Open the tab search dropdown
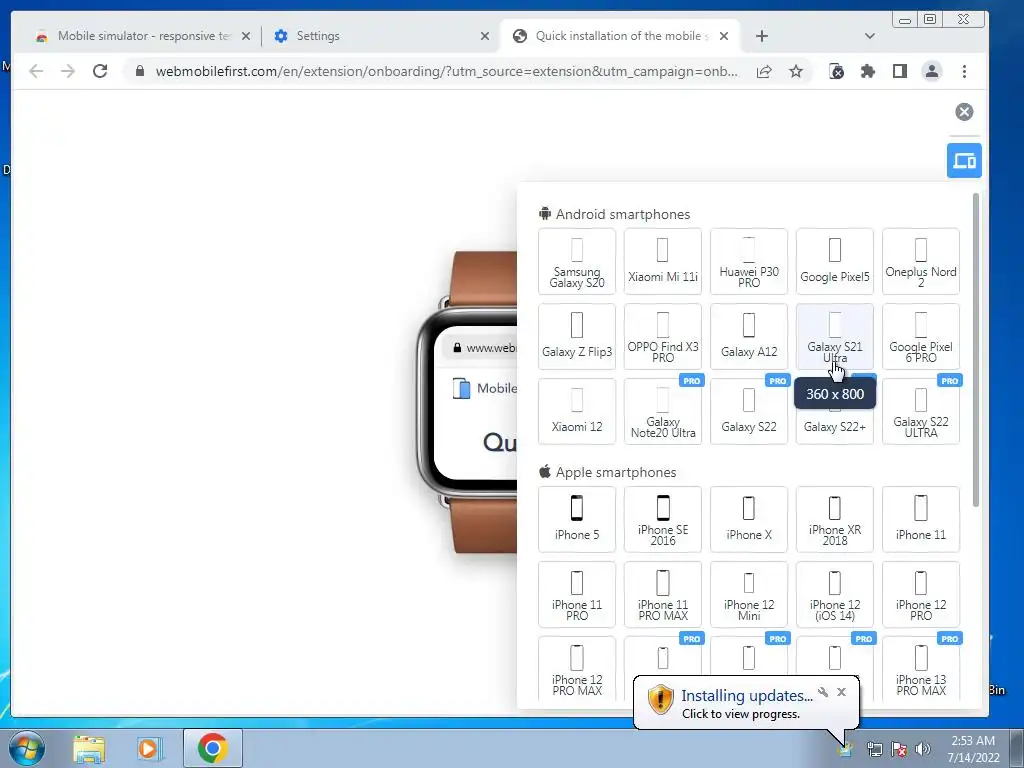Viewport: 1024px width, 768px height. 869,36
